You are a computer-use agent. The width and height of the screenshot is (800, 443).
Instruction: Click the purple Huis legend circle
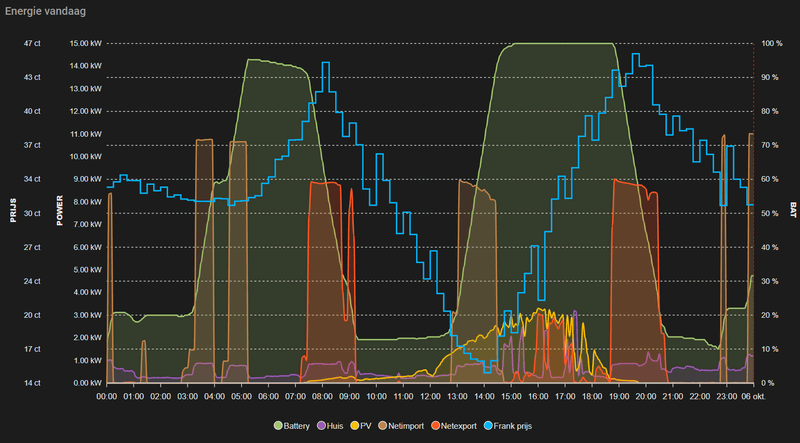click(321, 426)
